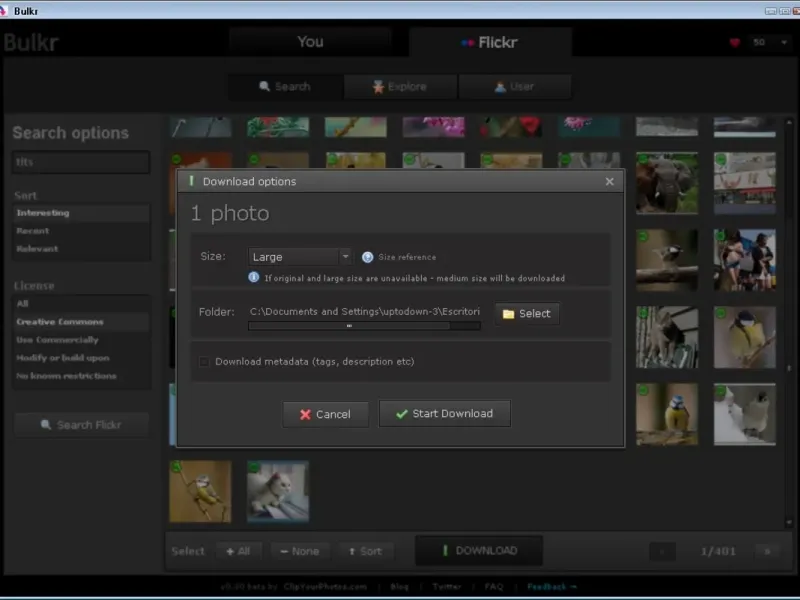Click the Bulkr logo text
Screen dimensions: 800x600
tap(31, 43)
